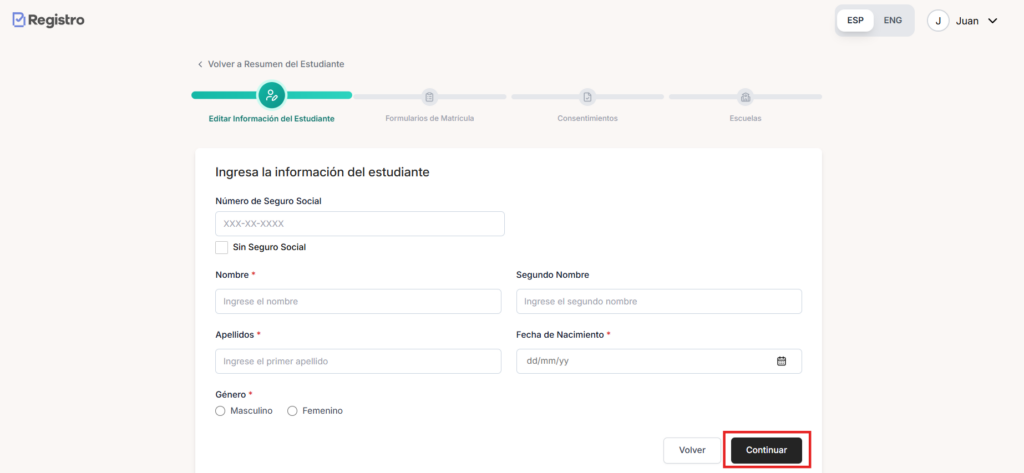Viewport: 1024px width, 473px height.
Task: Click the Escuelas step icon
Action: tap(745, 97)
